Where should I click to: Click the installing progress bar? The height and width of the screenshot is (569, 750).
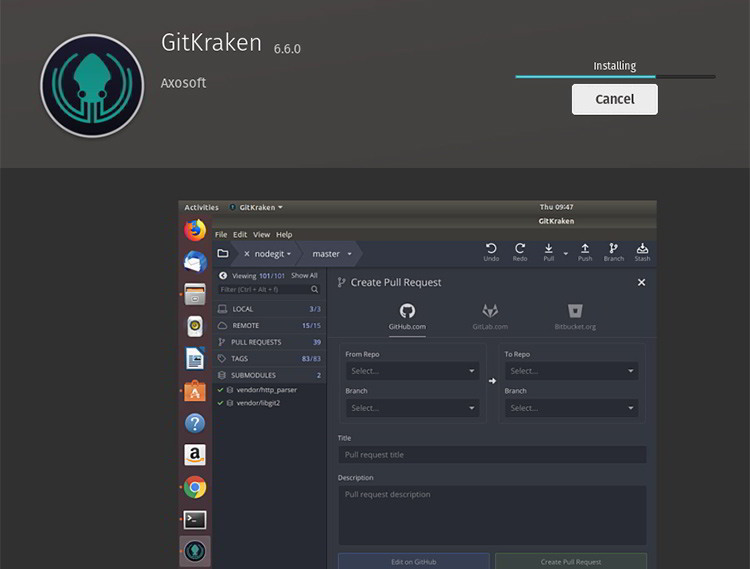tap(615, 77)
